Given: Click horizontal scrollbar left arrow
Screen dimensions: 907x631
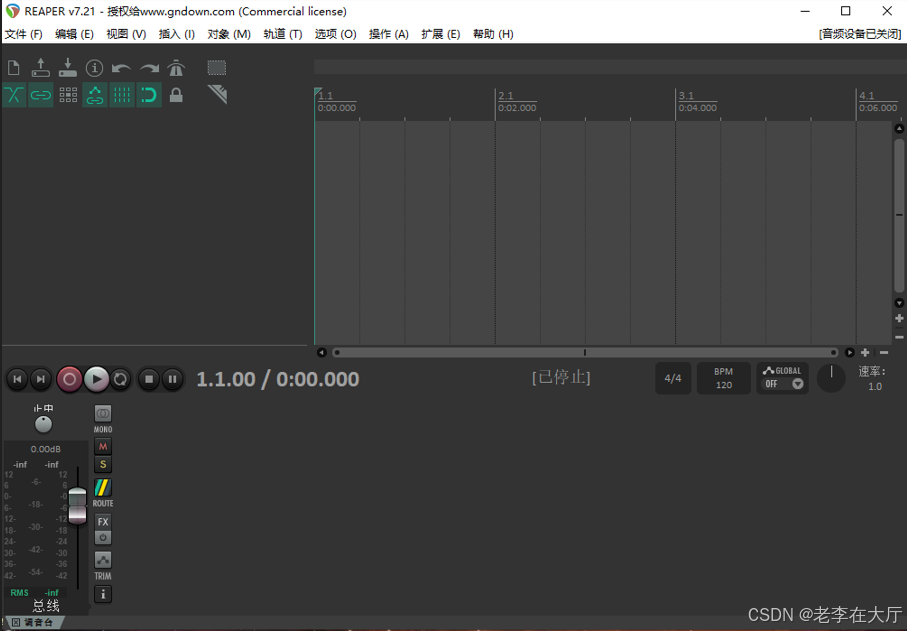Looking at the screenshot, I should click(322, 352).
